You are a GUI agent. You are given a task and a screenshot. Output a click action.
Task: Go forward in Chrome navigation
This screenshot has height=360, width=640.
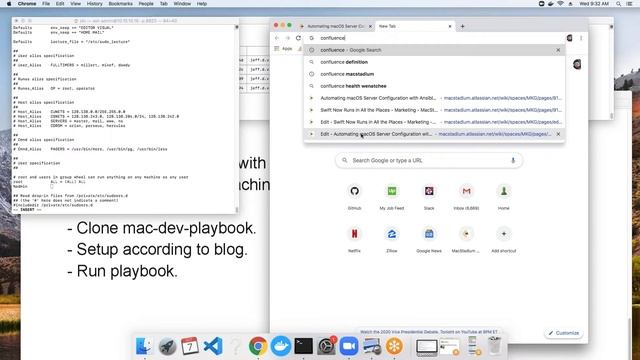(287, 38)
